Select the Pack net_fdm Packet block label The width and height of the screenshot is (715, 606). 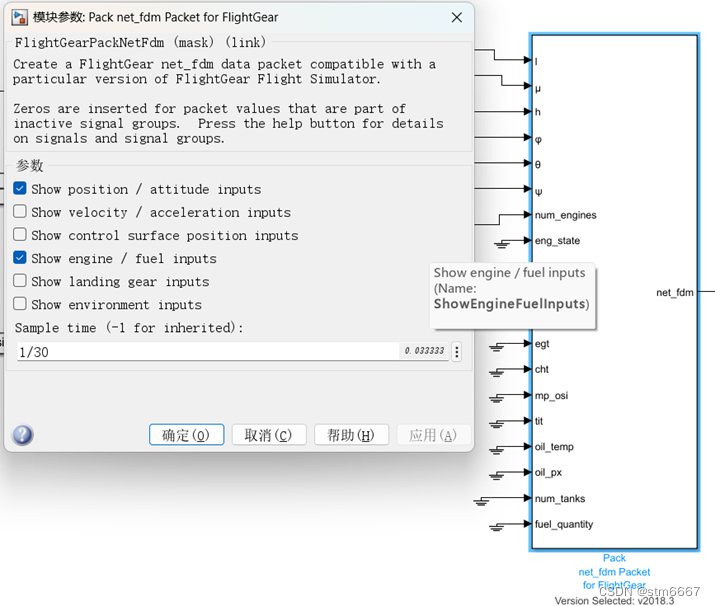pos(614,571)
